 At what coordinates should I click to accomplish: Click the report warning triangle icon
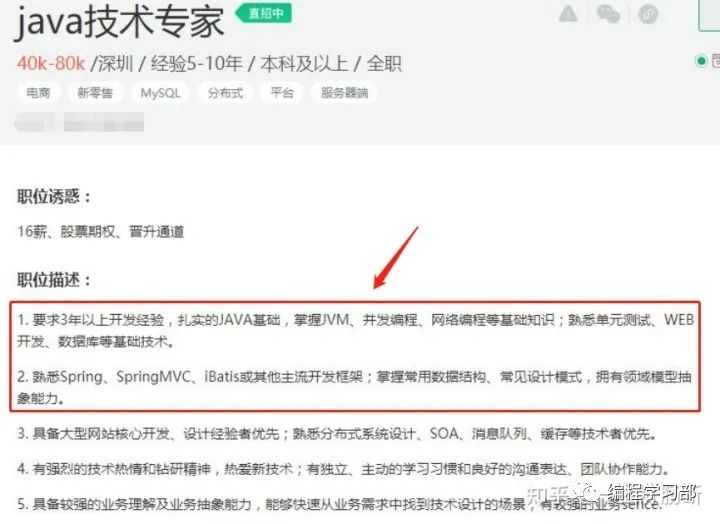click(568, 13)
